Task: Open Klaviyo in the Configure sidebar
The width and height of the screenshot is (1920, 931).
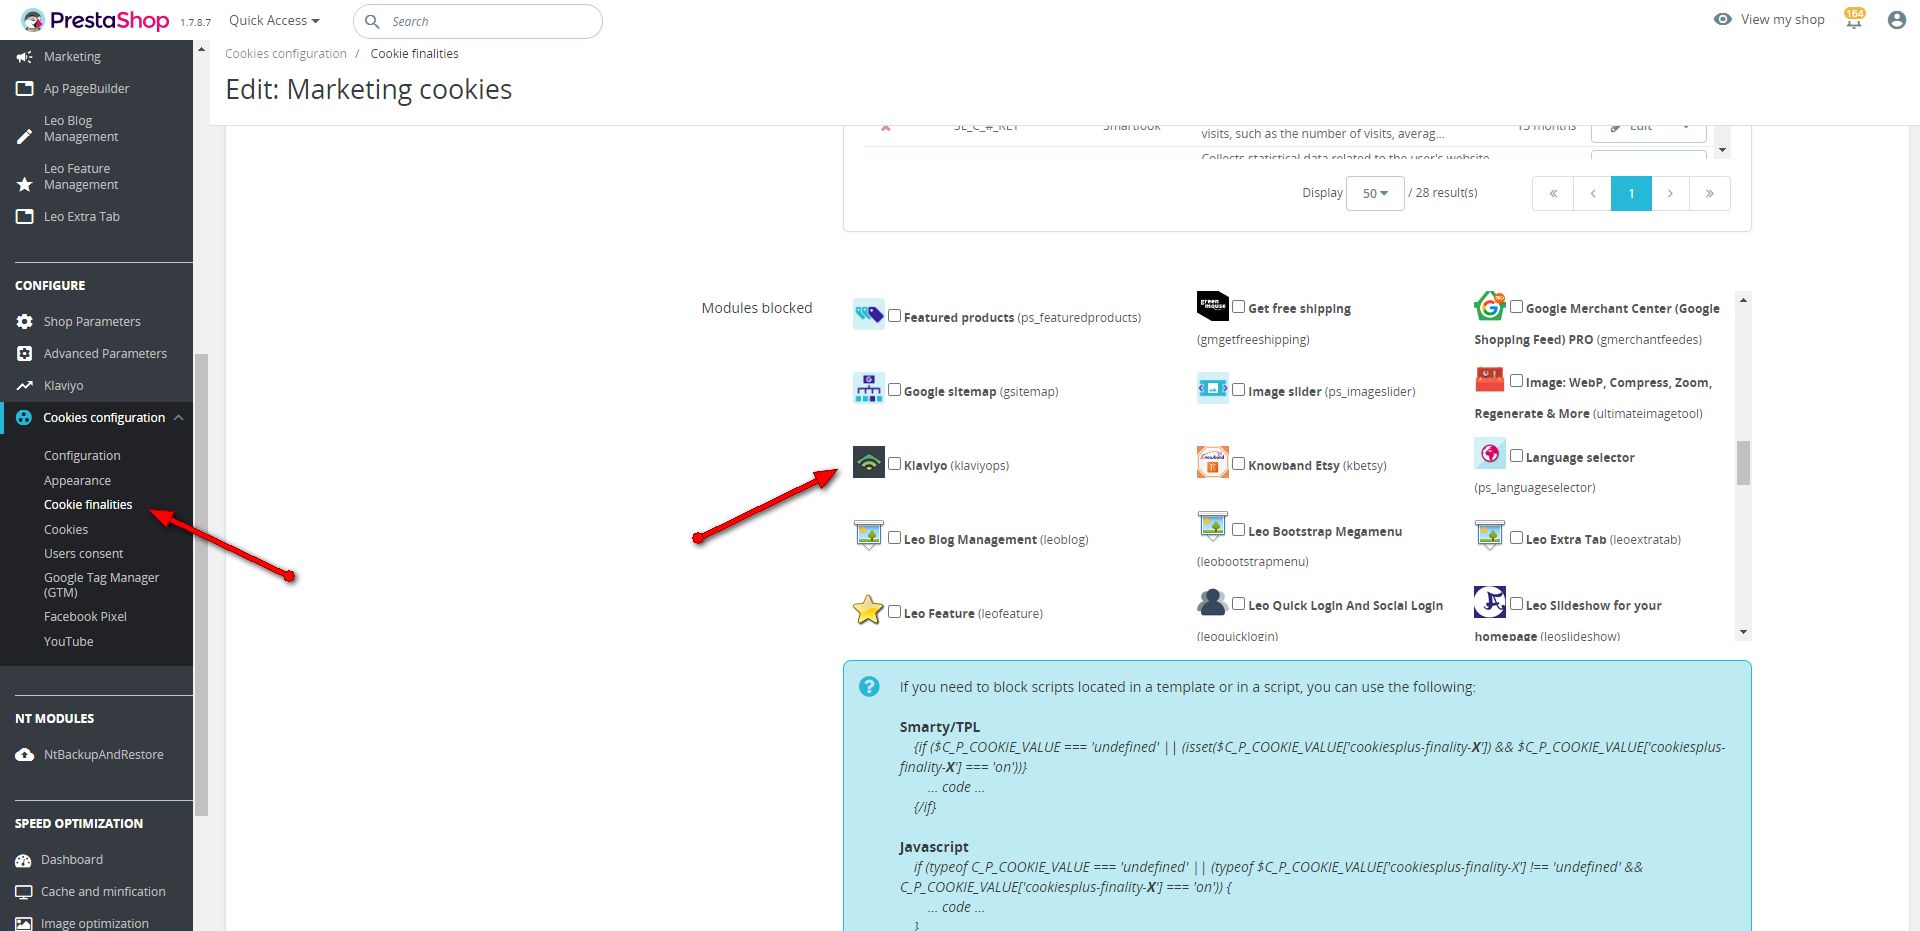Action: [x=63, y=386]
